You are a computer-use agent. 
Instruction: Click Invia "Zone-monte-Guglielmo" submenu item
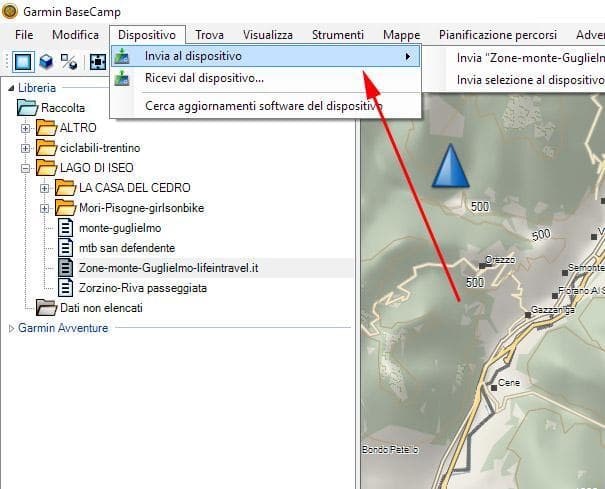(x=530, y=58)
